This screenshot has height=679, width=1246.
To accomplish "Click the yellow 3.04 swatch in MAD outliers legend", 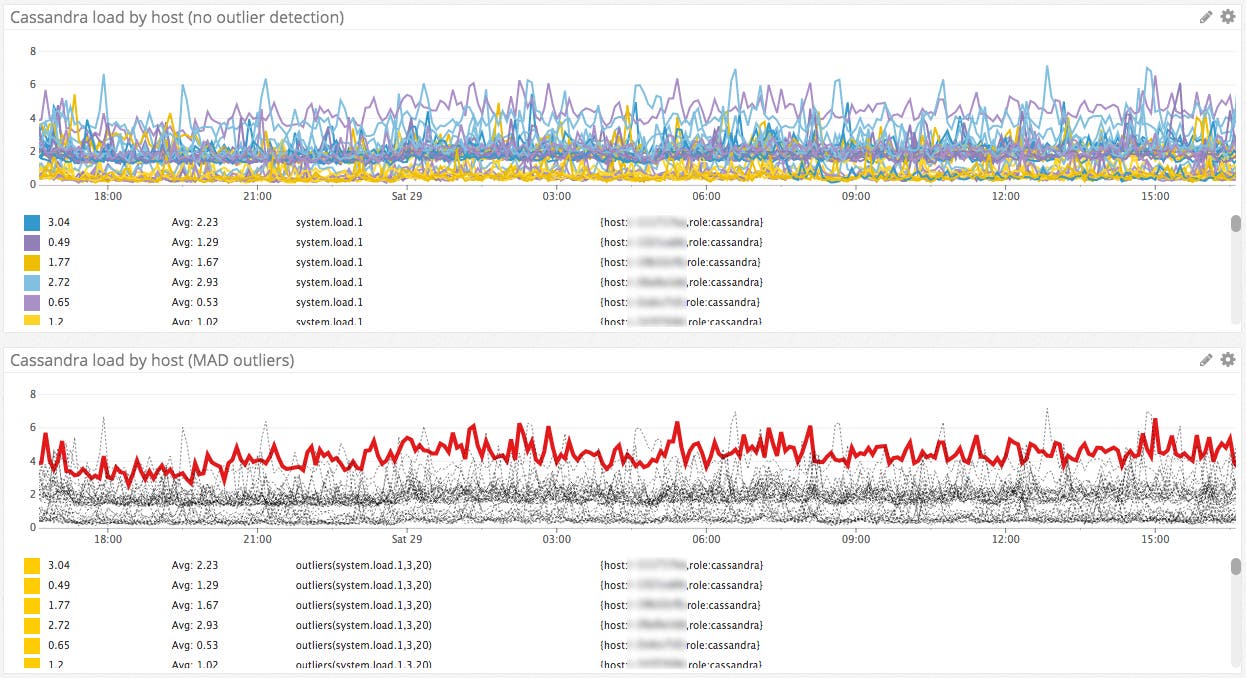I will click(32, 565).
